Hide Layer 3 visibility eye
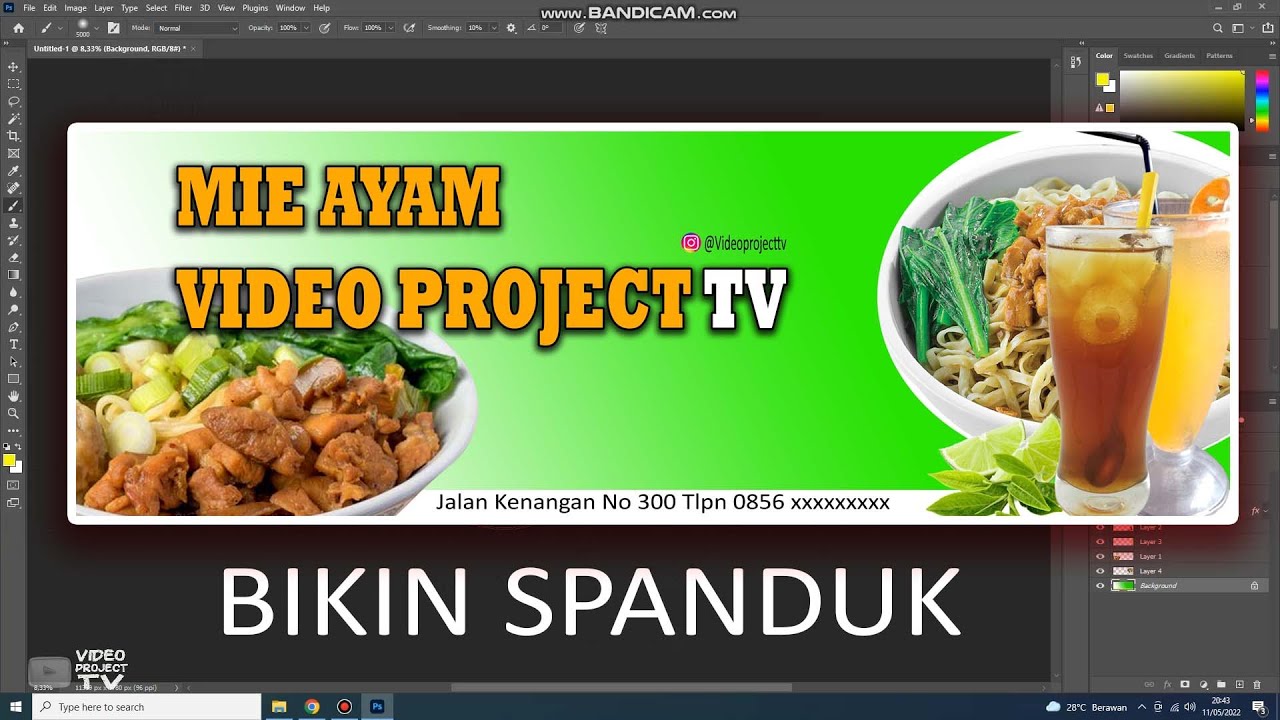1280x720 pixels. (x=1101, y=542)
